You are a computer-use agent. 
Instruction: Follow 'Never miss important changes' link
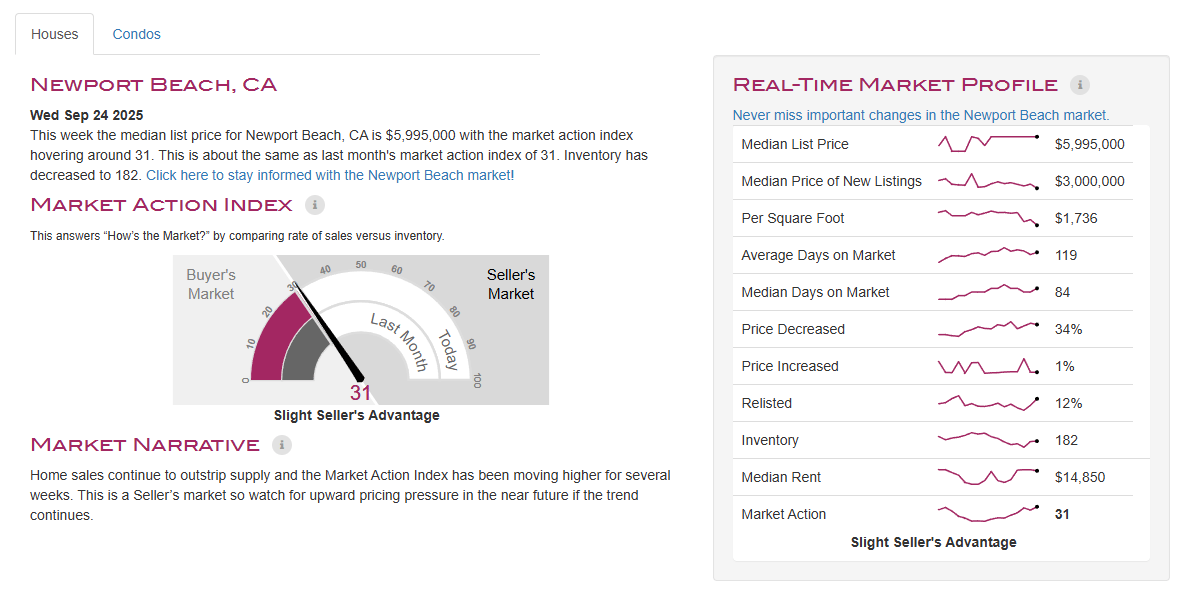[920, 115]
